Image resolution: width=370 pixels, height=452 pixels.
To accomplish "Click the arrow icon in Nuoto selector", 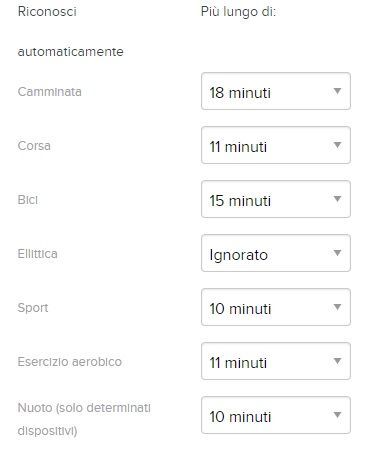I will coord(337,415).
